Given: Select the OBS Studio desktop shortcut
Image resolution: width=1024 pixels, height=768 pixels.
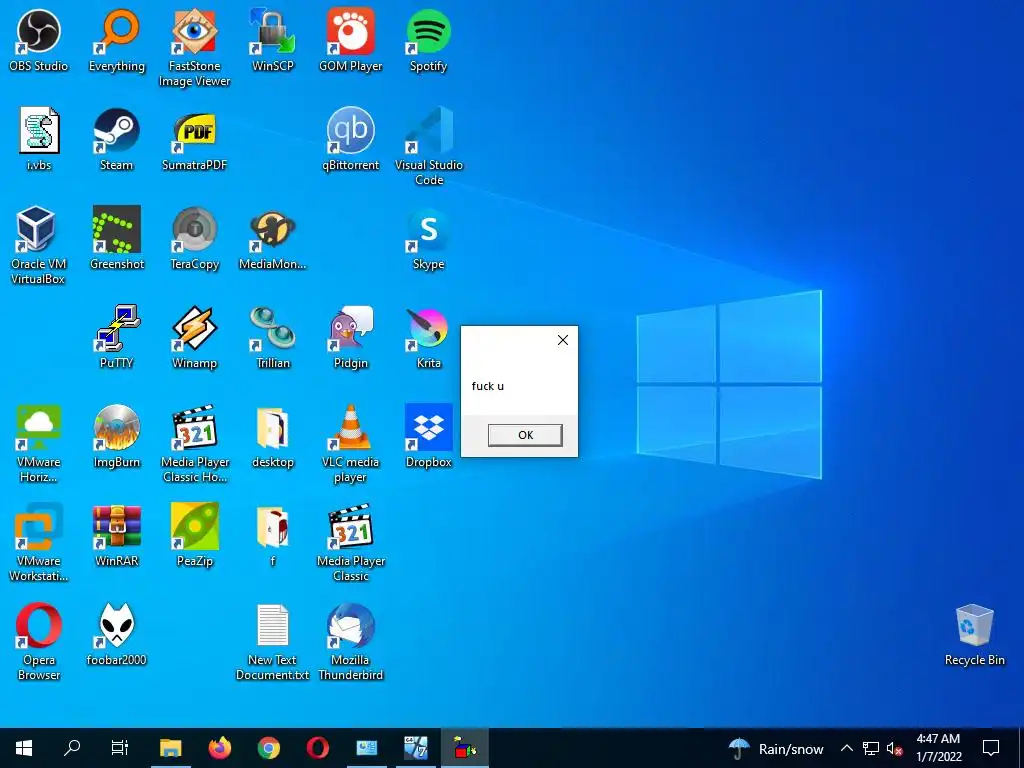Looking at the screenshot, I should (x=39, y=40).
